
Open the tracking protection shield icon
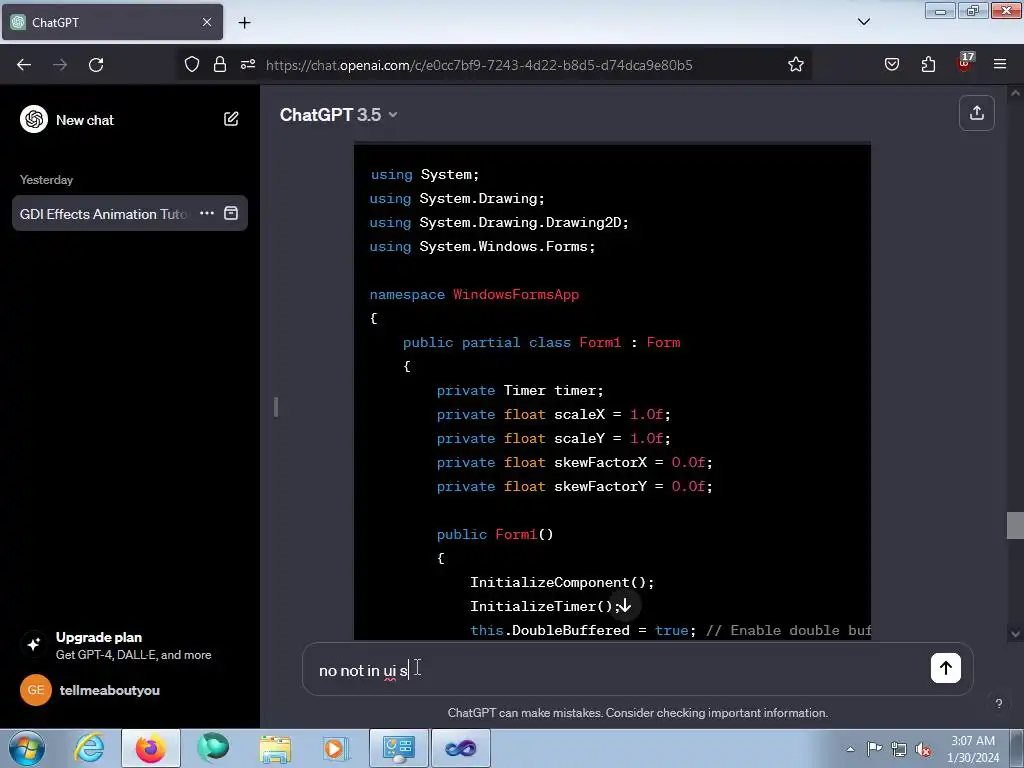pos(191,65)
